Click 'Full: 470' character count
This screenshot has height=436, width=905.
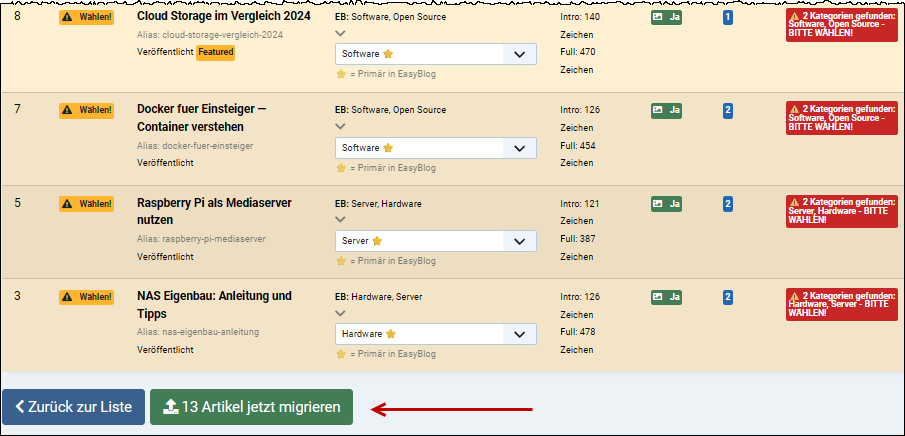coord(578,52)
